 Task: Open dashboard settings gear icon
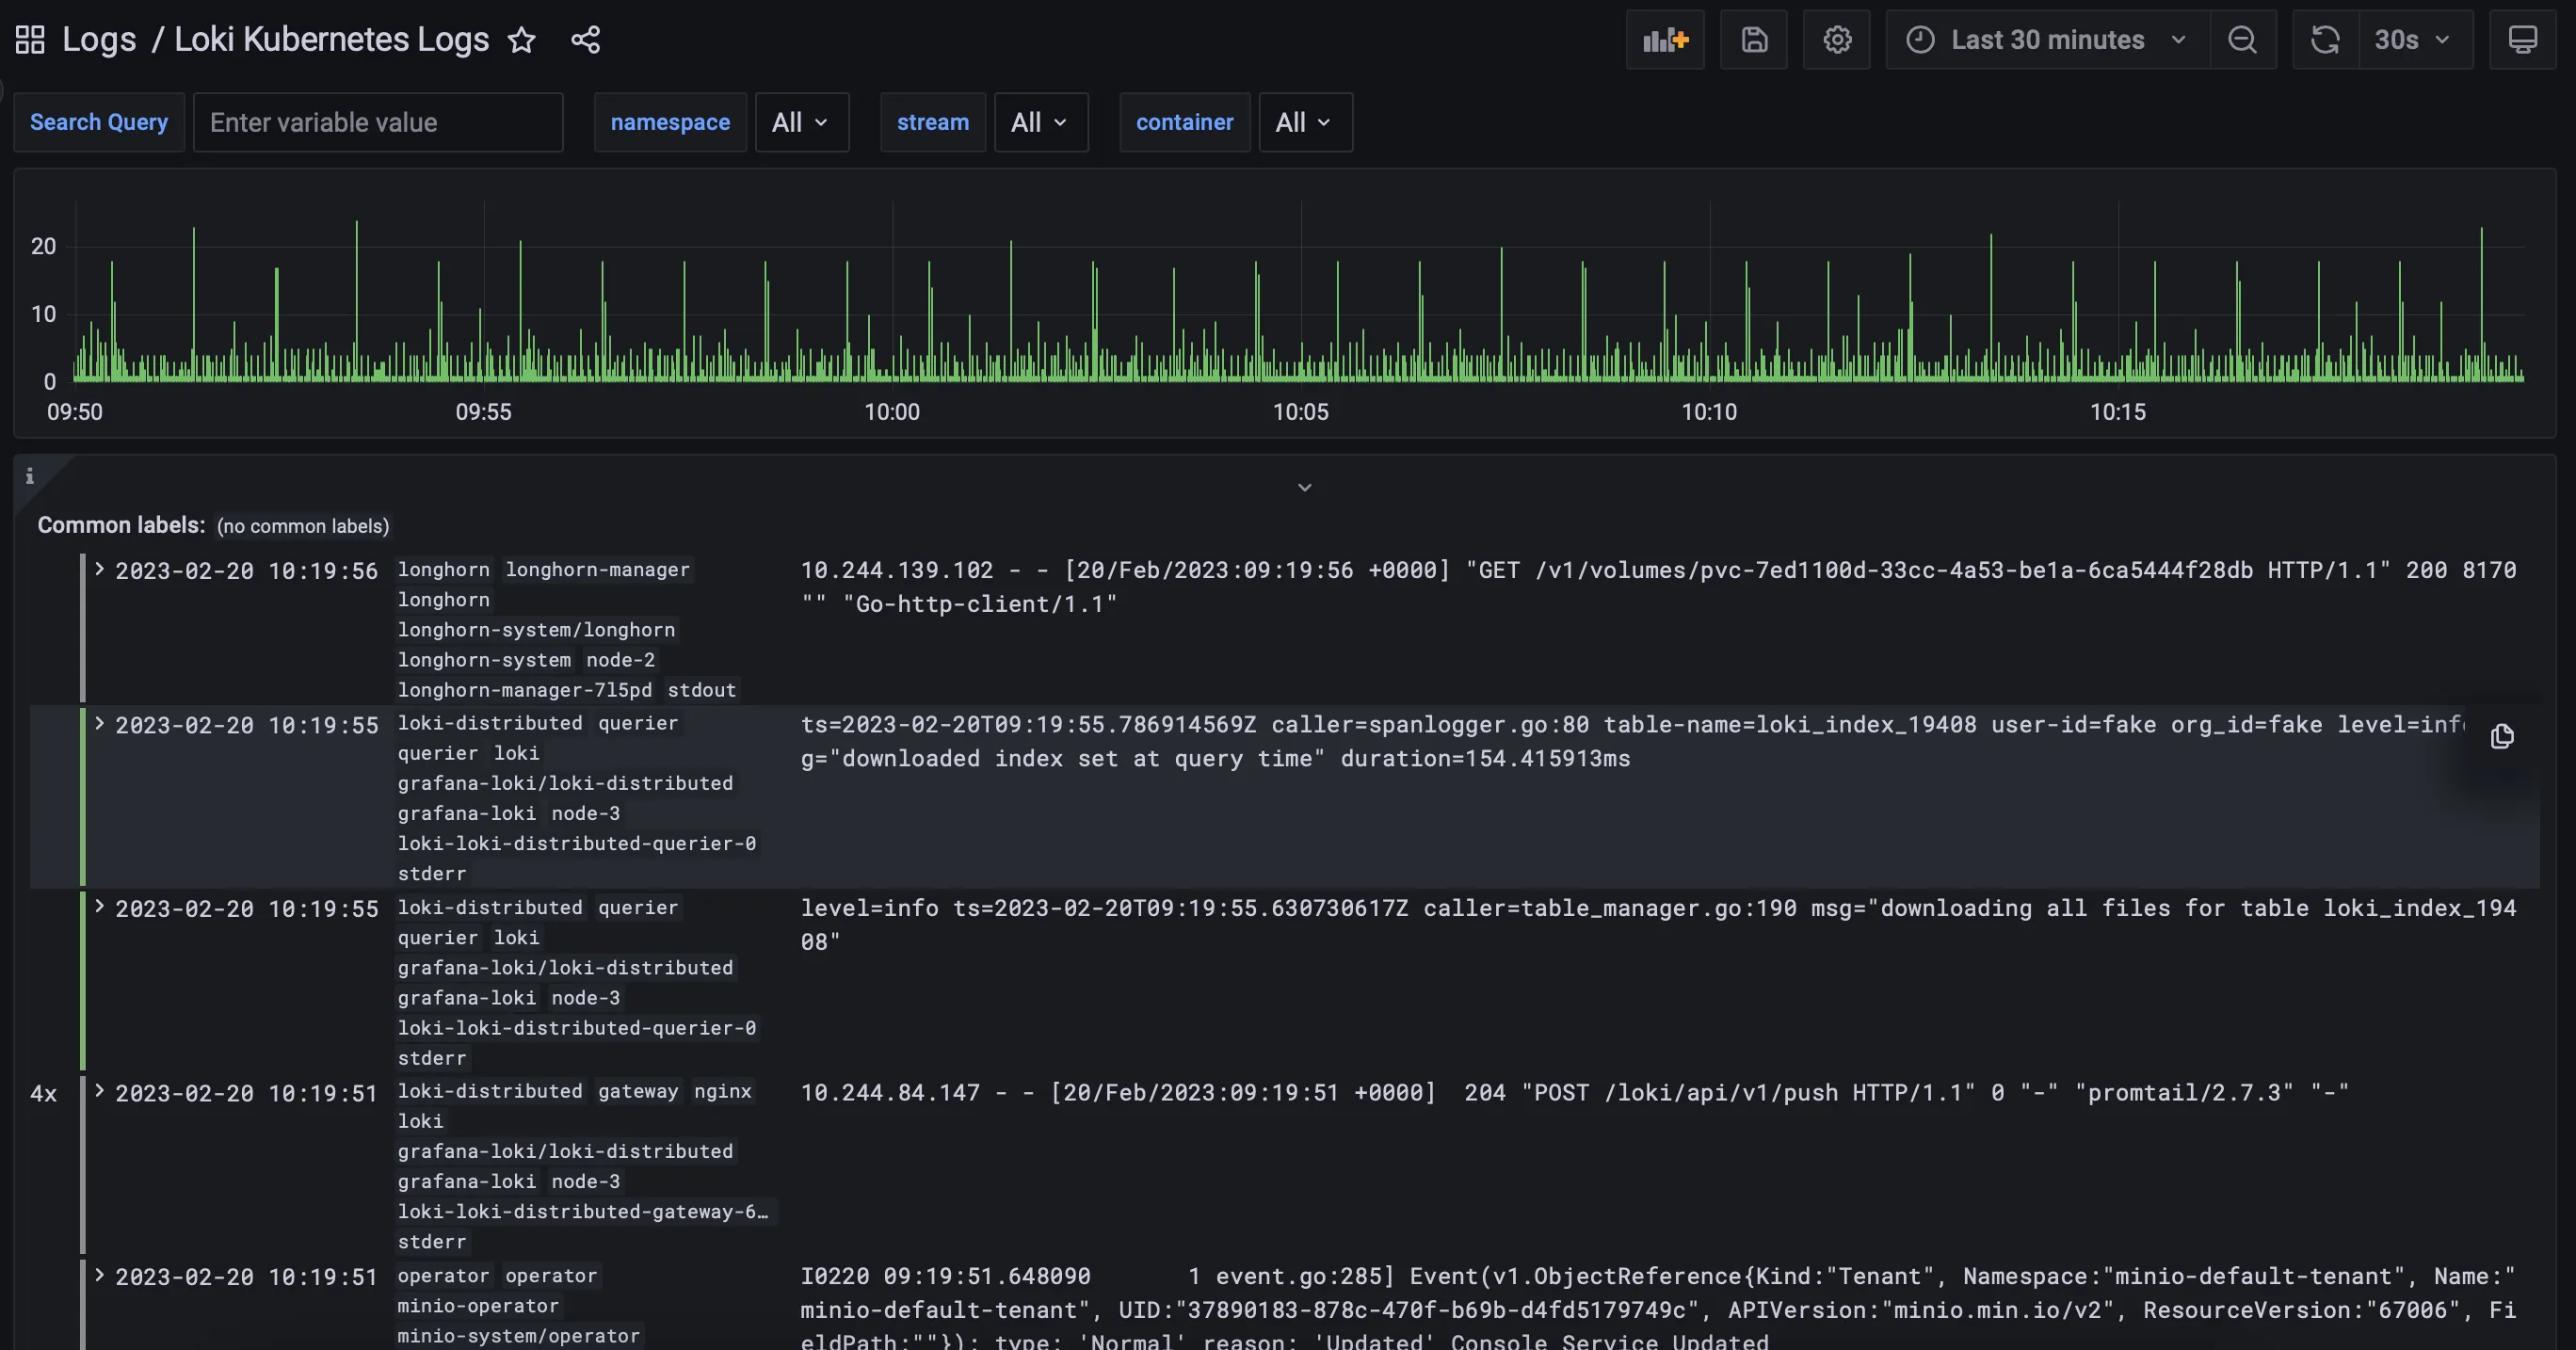click(x=1837, y=40)
